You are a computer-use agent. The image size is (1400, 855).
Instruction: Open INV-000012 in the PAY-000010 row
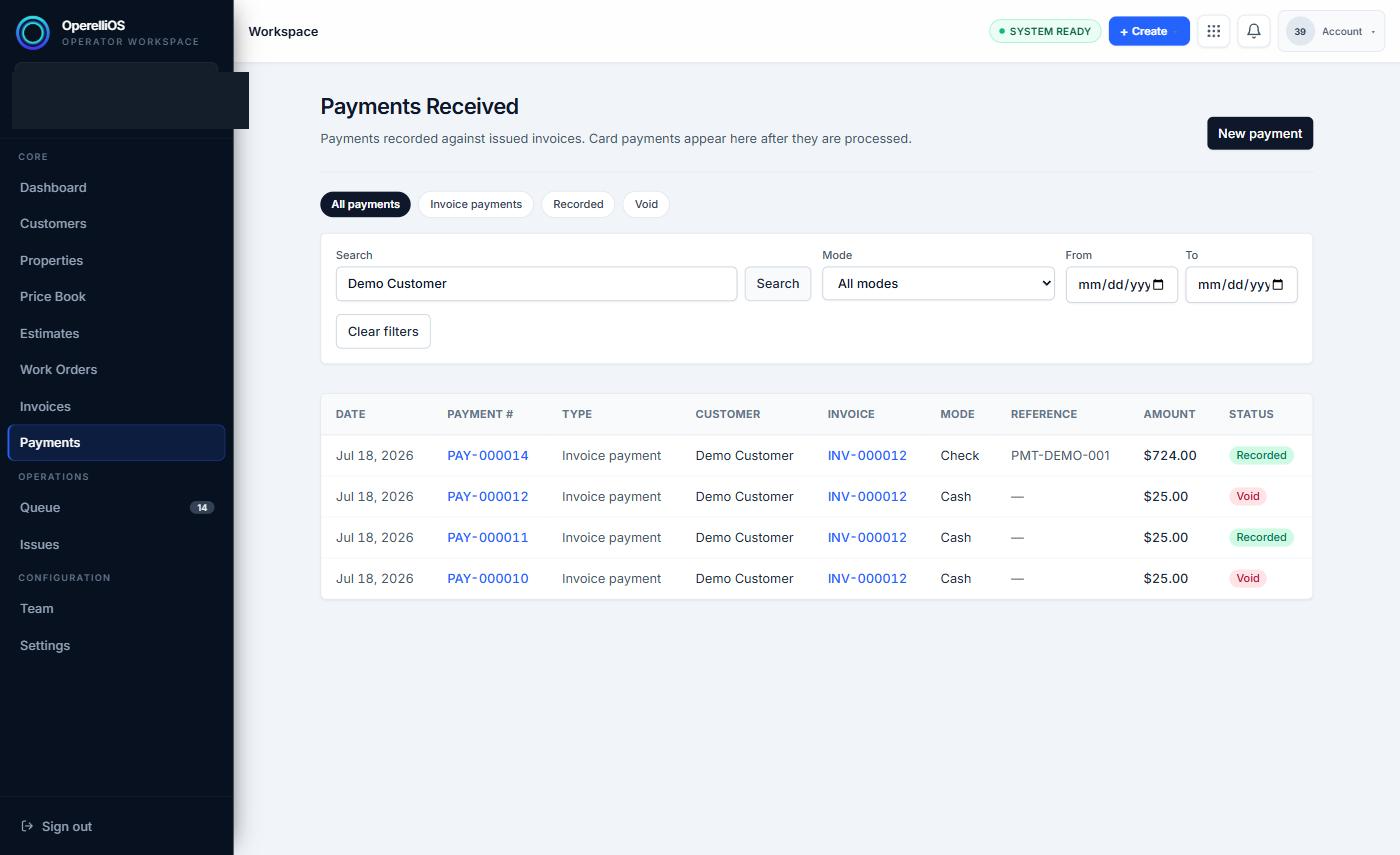tap(867, 579)
